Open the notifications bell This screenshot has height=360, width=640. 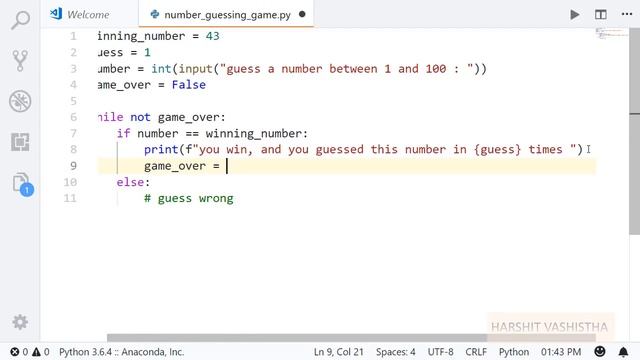point(623,352)
